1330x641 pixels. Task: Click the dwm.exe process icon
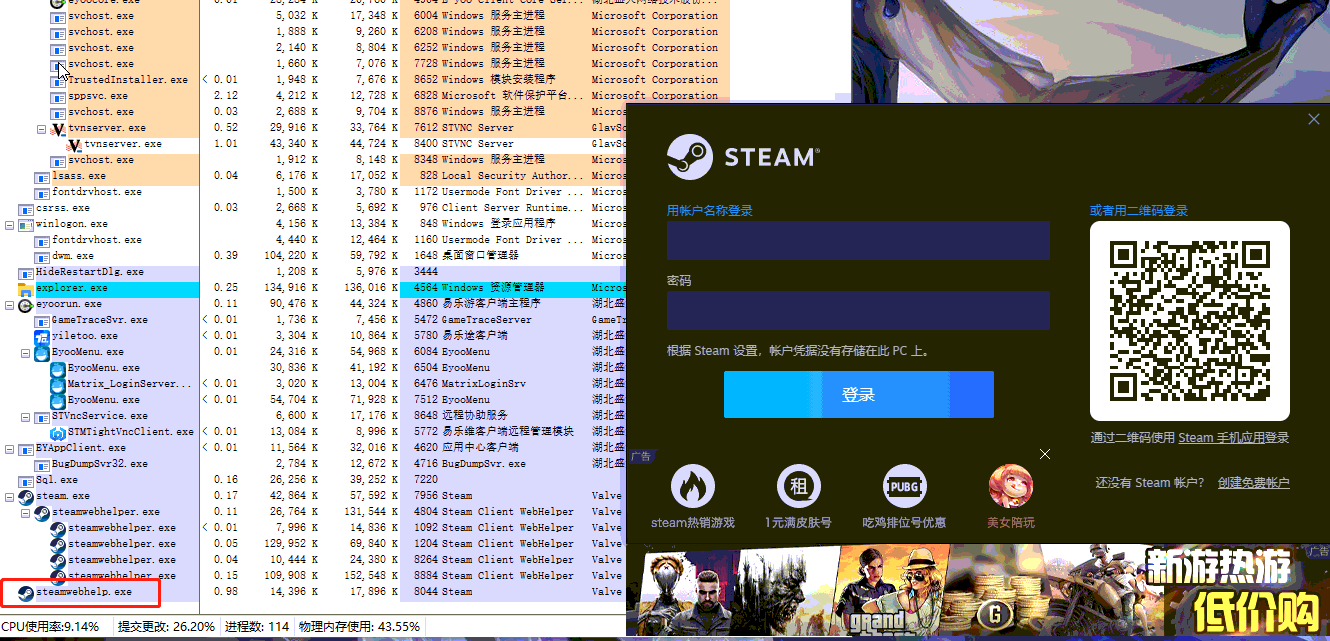click(42, 256)
